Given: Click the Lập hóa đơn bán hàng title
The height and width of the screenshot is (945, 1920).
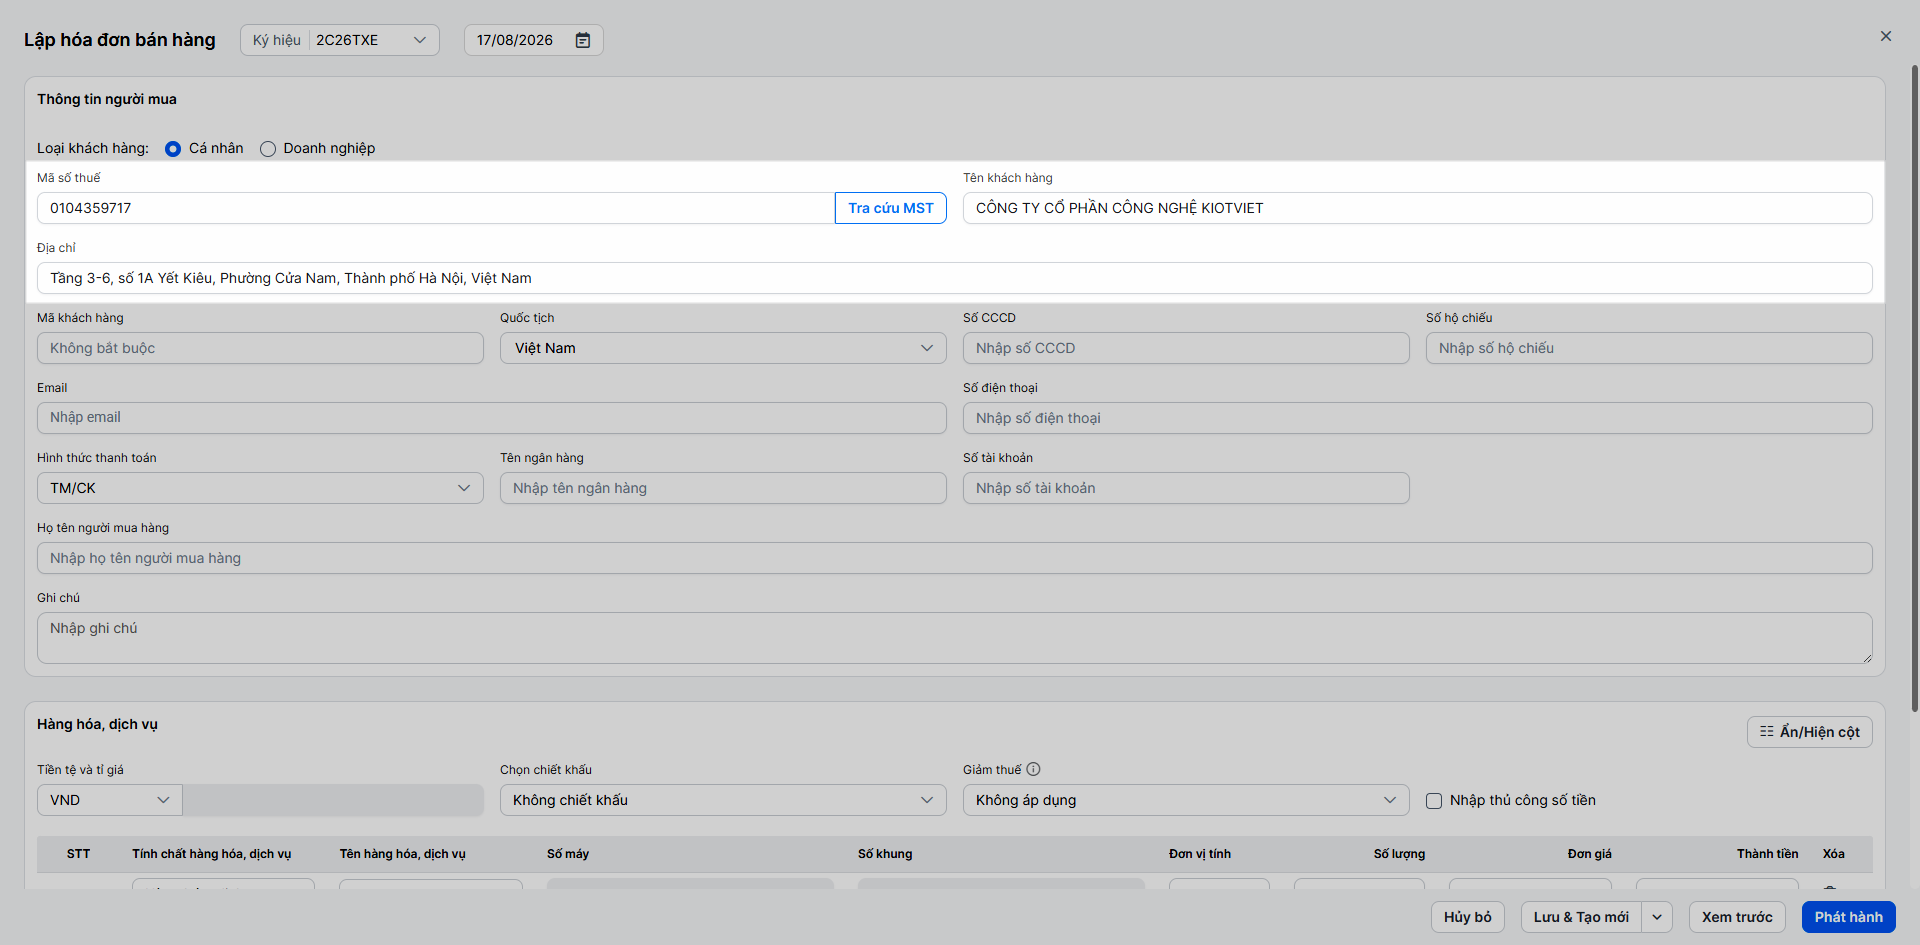Looking at the screenshot, I should [x=120, y=40].
